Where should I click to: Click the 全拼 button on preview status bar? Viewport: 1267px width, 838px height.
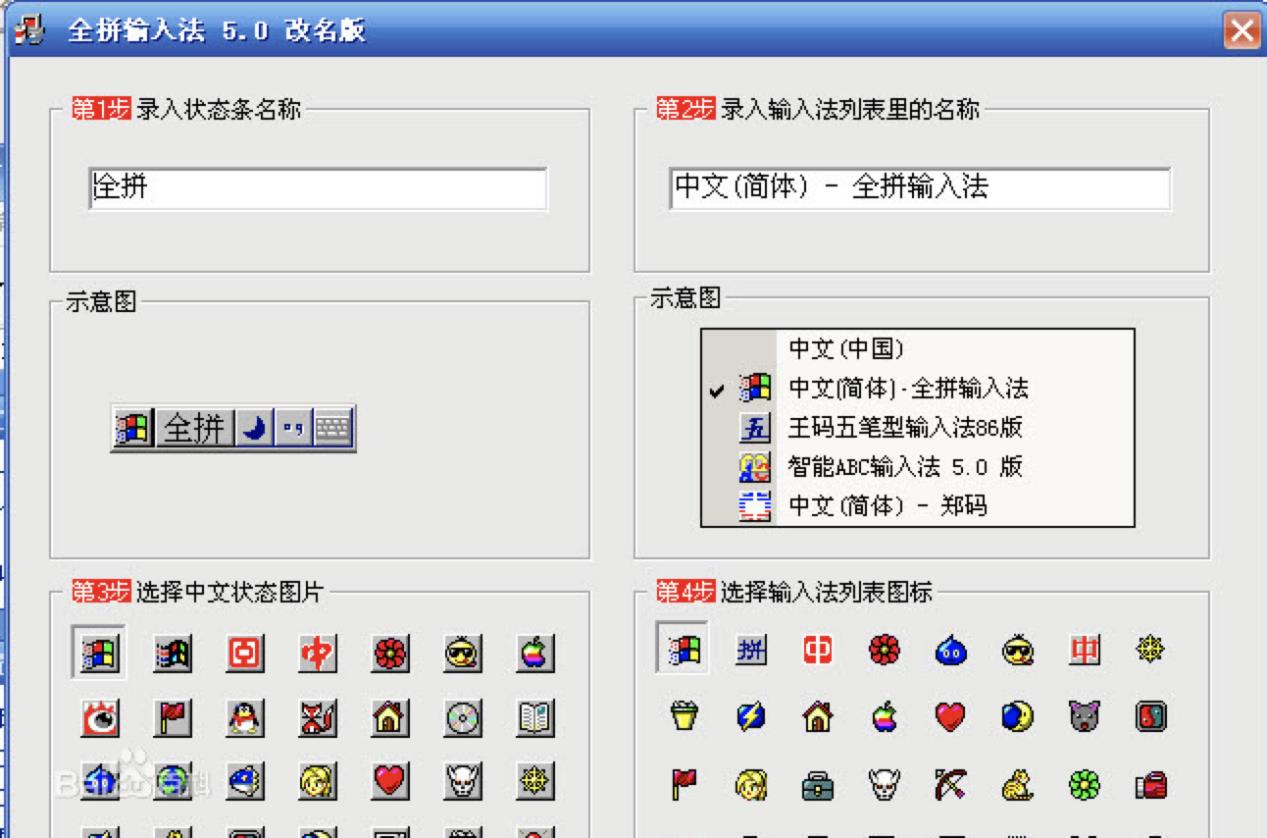click(x=195, y=428)
